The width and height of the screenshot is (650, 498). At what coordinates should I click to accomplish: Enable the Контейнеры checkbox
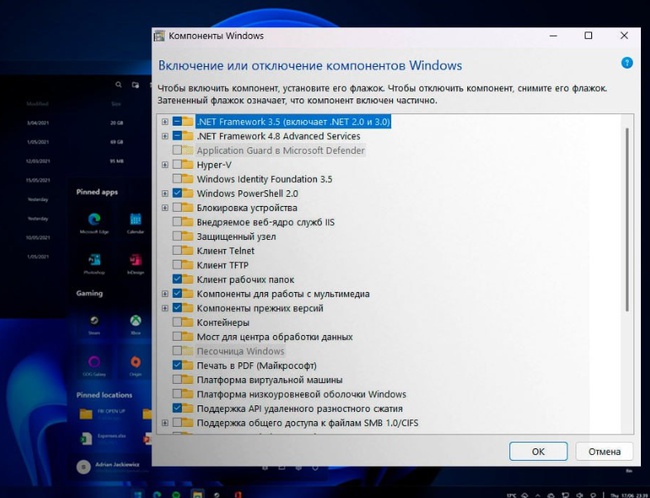[177, 322]
